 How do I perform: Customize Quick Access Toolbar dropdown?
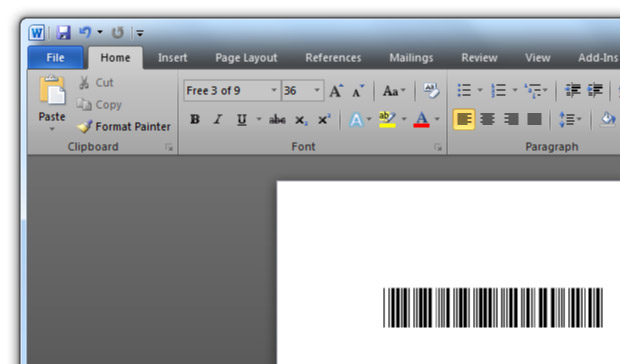pyautogui.click(x=140, y=33)
